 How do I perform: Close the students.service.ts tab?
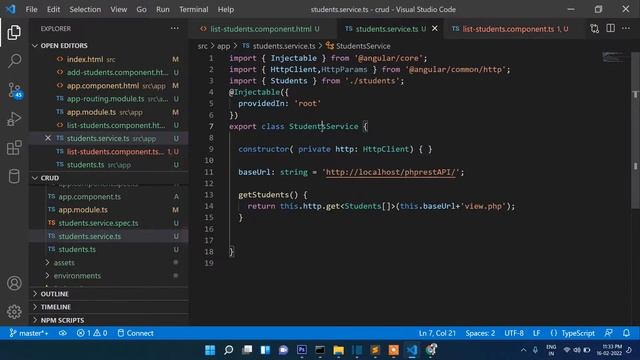[435, 29]
